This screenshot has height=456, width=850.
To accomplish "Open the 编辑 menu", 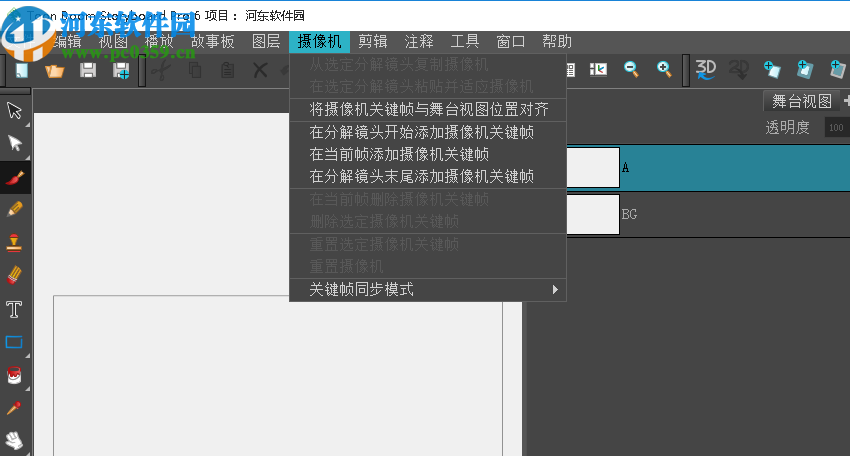I will coord(67,42).
